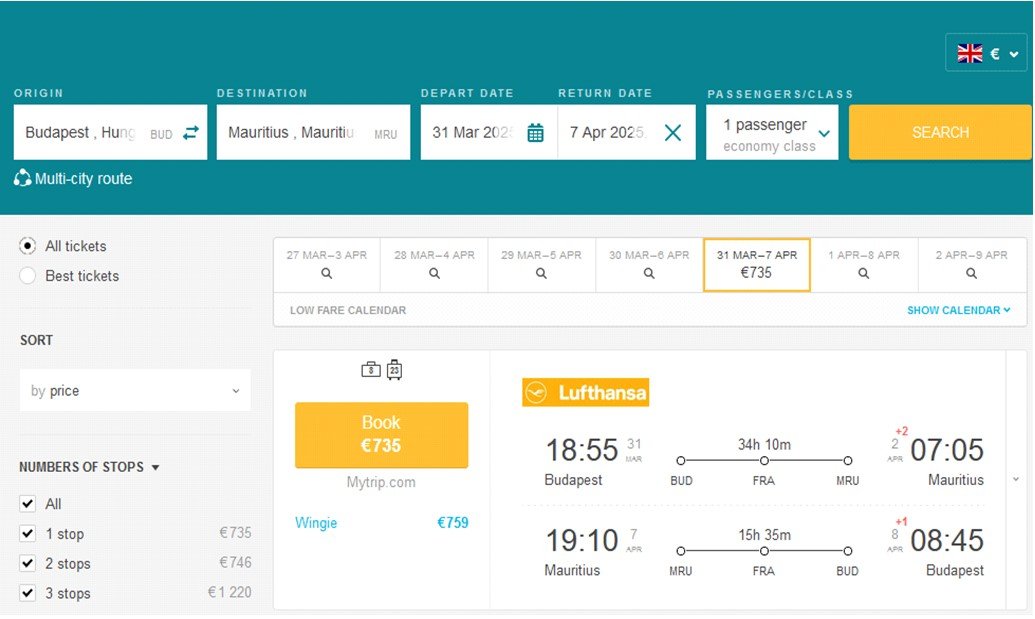Click the UK flag language icon
The height and width of the screenshot is (619, 1035).
pos(970,53)
